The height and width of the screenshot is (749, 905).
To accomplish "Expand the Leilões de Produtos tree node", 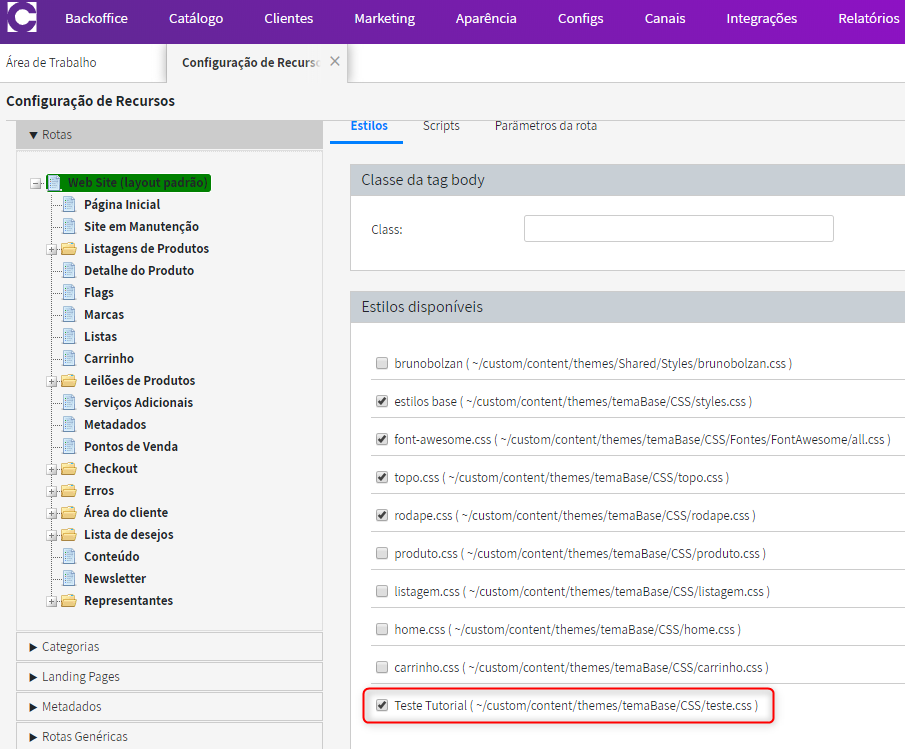I will click(51, 382).
